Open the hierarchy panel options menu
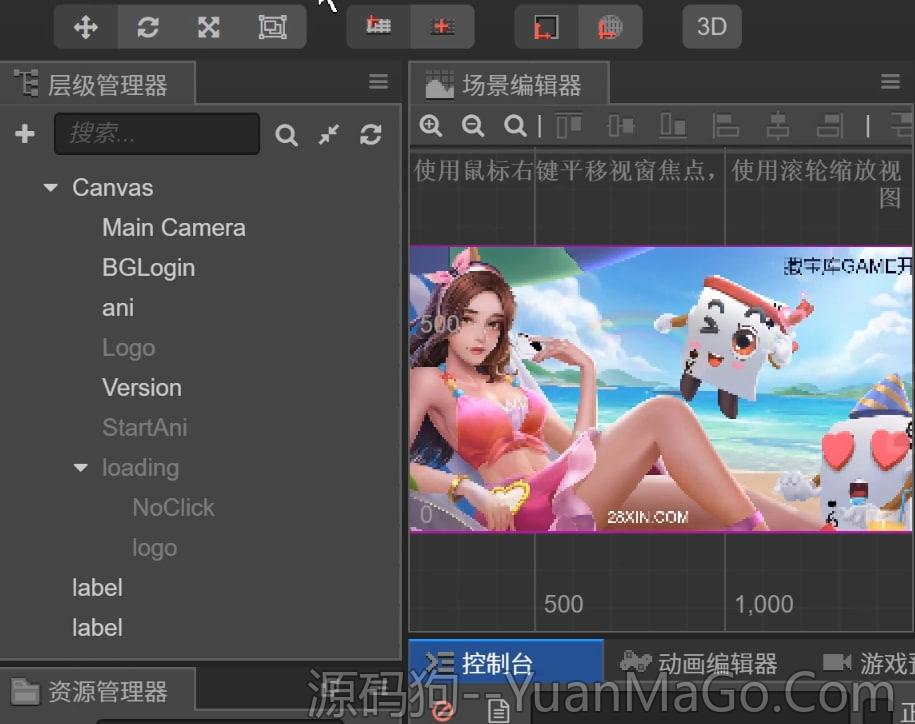Viewport: 915px width, 724px height. tap(379, 82)
